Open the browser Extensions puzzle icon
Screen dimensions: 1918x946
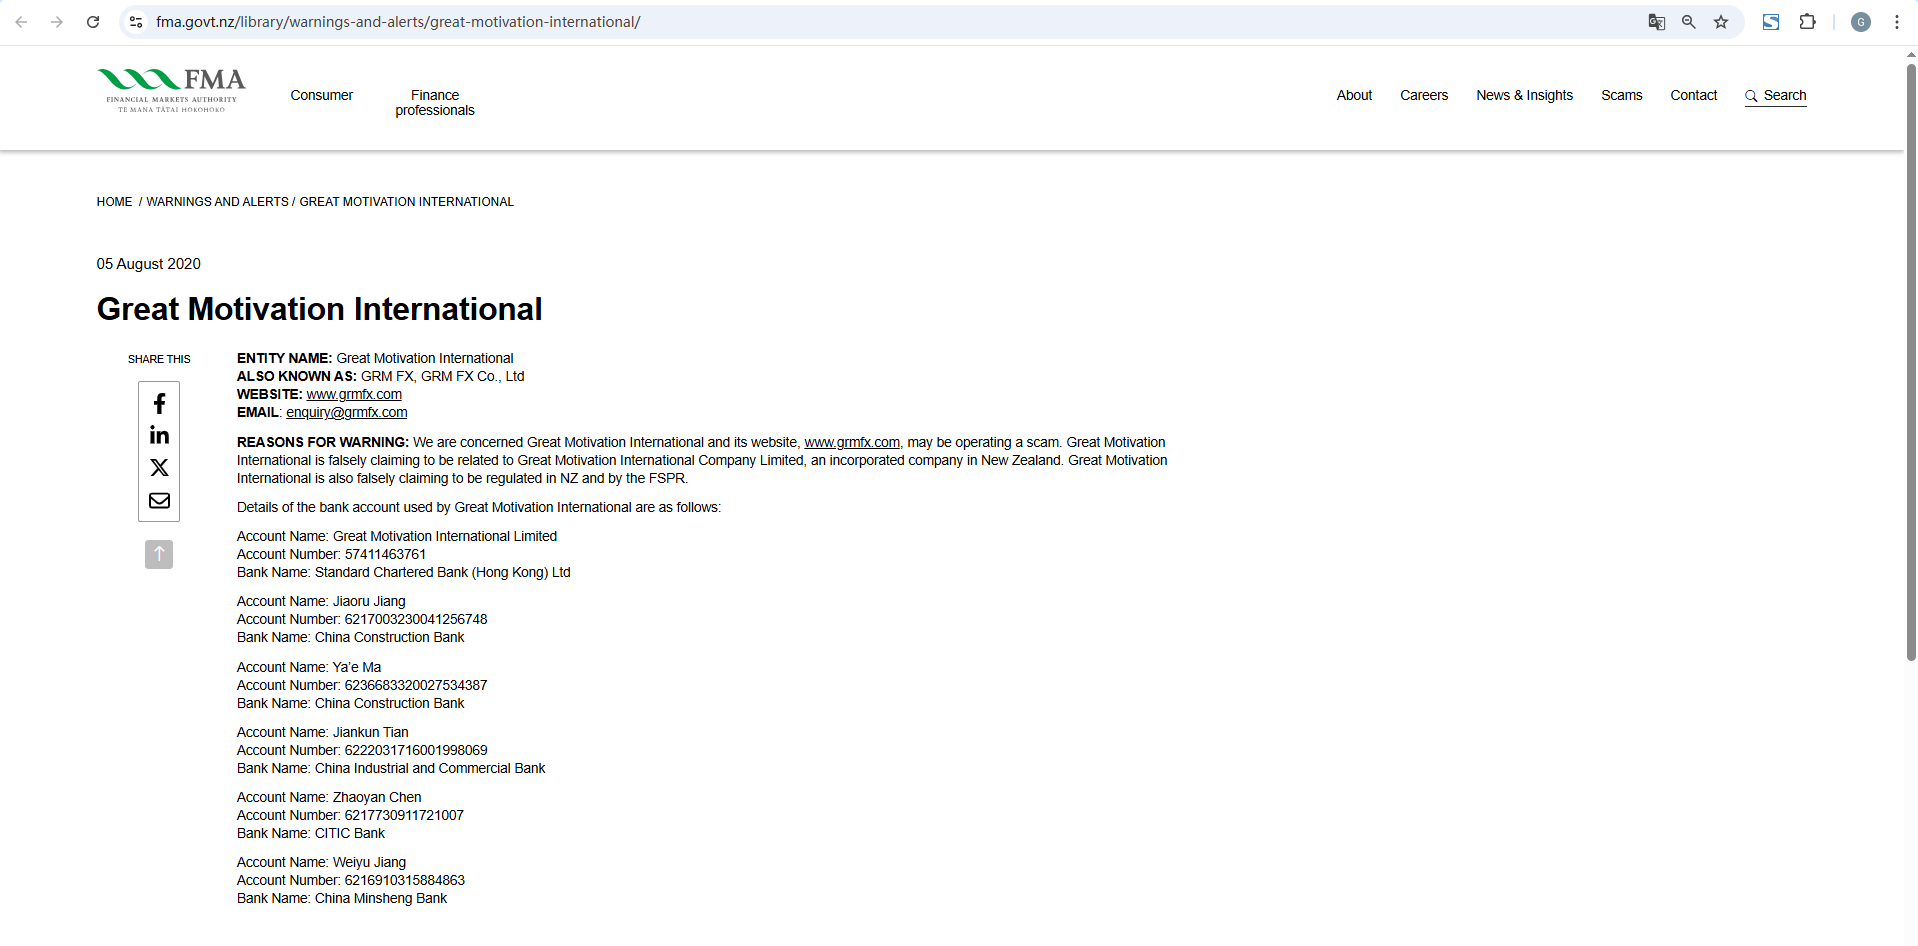coord(1807,22)
